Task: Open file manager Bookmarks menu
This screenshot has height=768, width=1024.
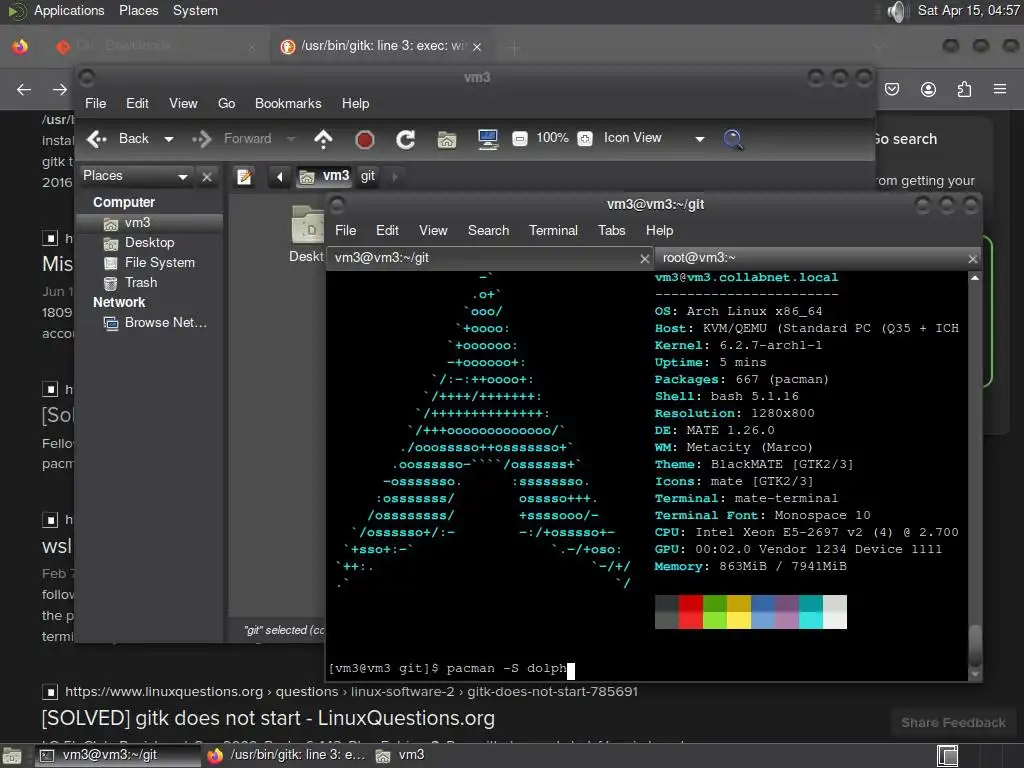Action: tap(288, 103)
